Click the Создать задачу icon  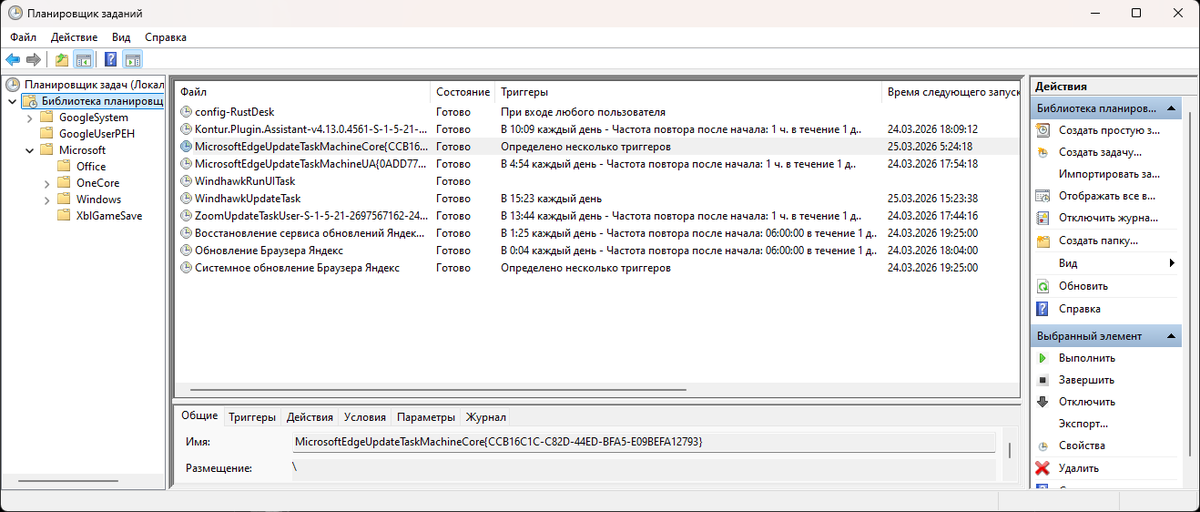(1042, 152)
